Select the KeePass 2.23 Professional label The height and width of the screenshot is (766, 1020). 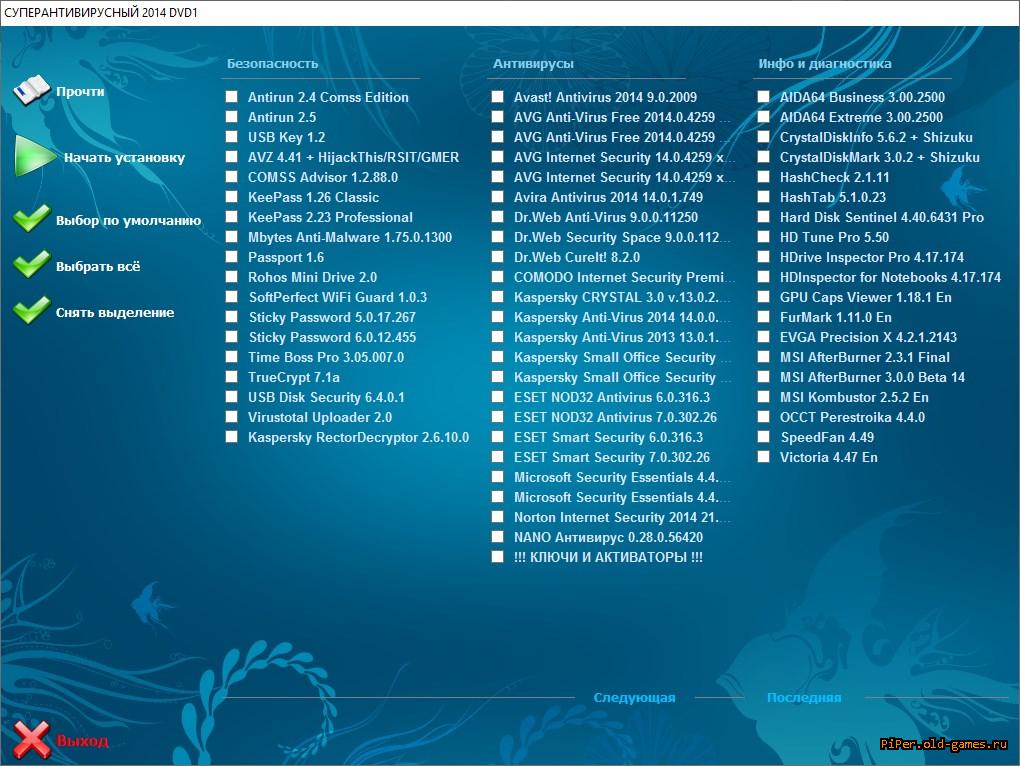[x=330, y=217]
